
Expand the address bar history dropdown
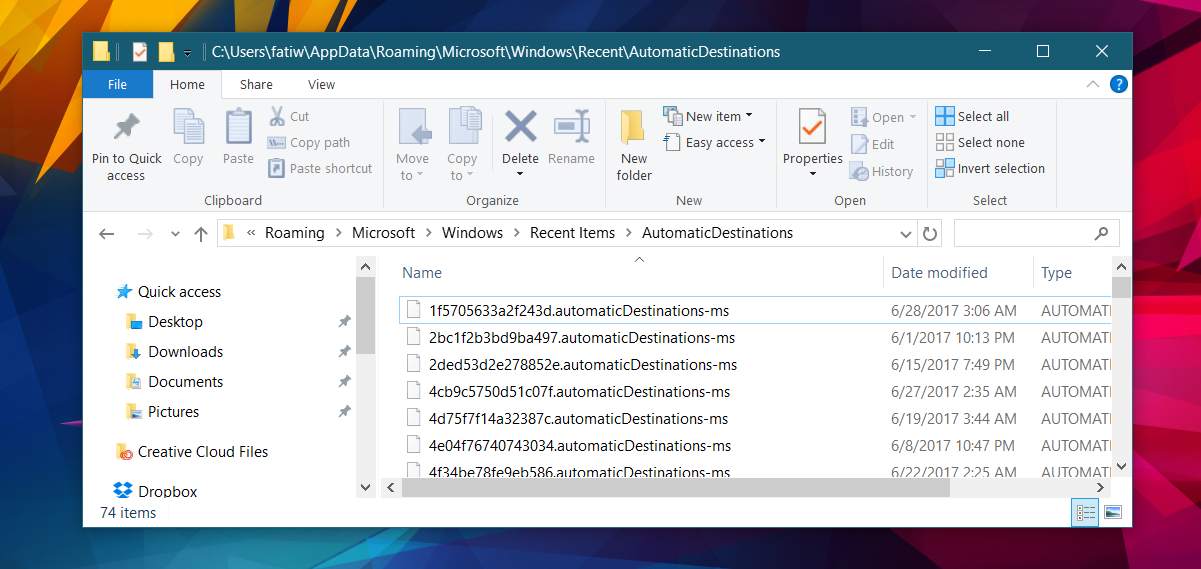point(905,233)
